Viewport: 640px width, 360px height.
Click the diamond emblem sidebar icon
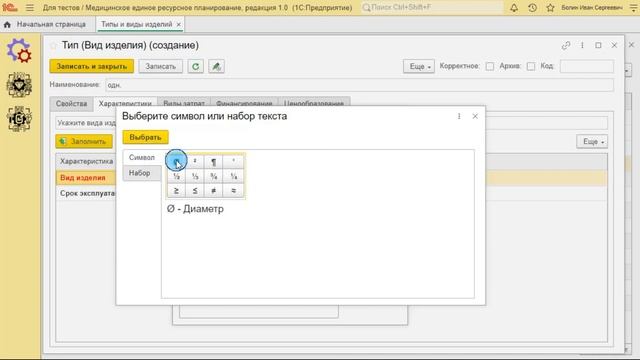tap(19, 84)
